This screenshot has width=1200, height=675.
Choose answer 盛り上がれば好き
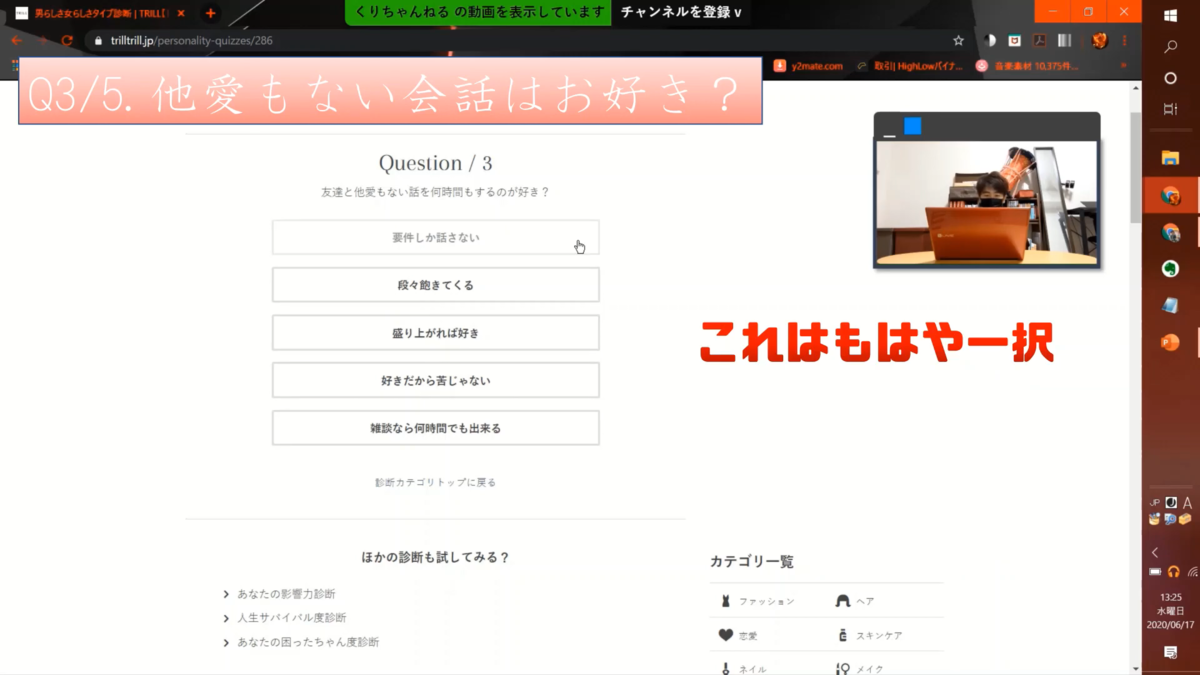coord(436,333)
